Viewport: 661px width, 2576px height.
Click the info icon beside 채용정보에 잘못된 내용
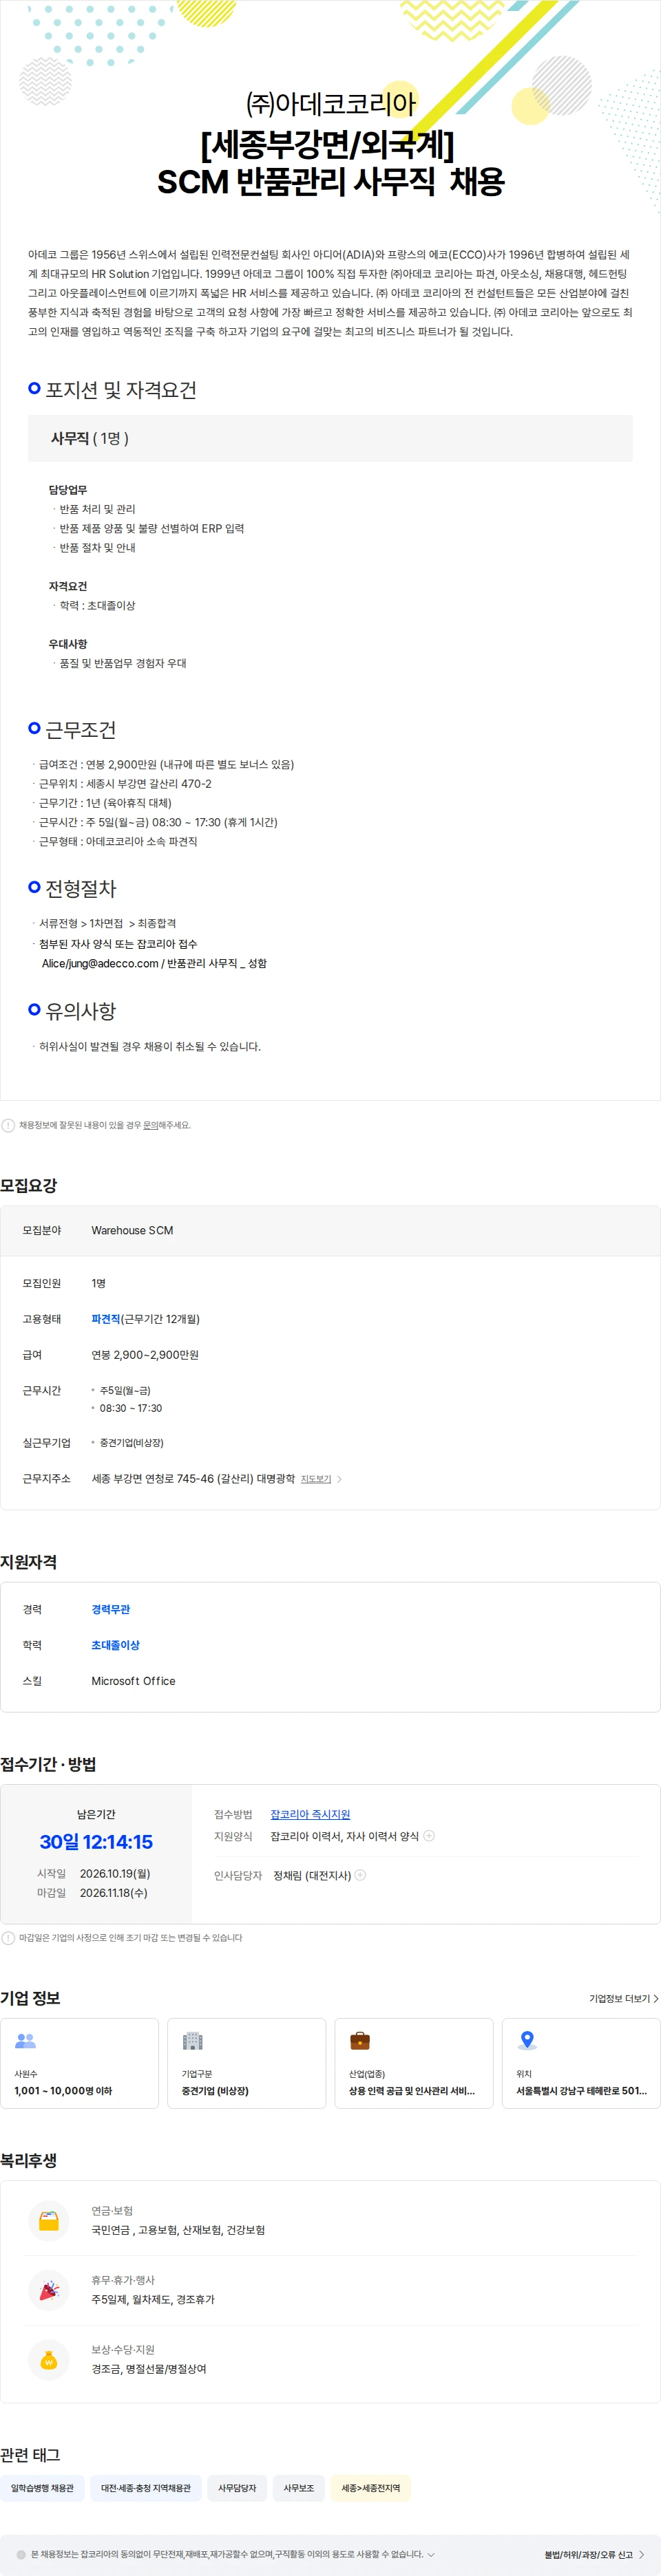coord(8,1125)
